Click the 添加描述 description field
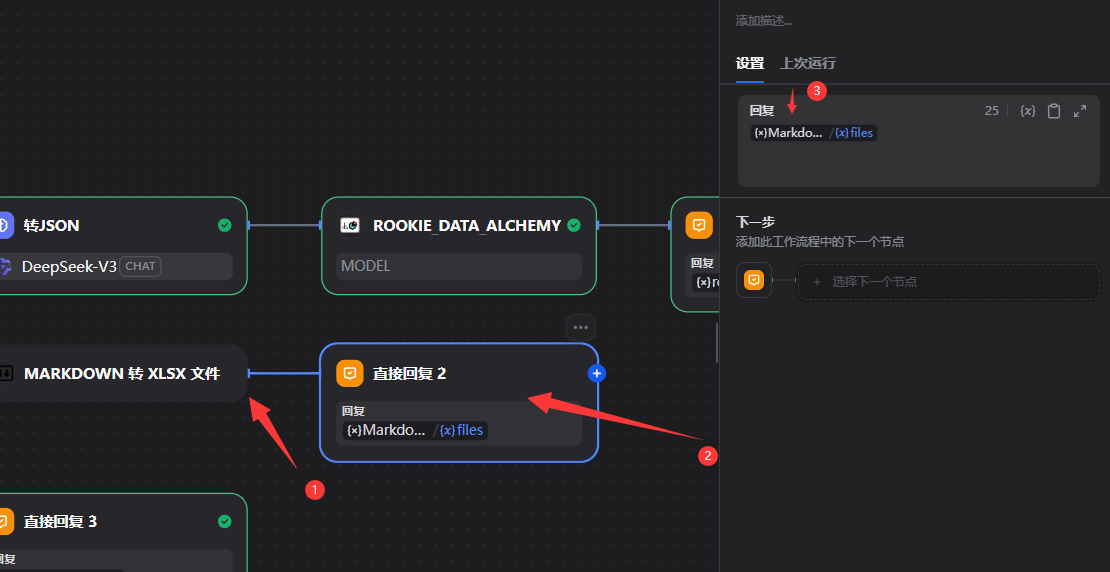 (x=765, y=20)
